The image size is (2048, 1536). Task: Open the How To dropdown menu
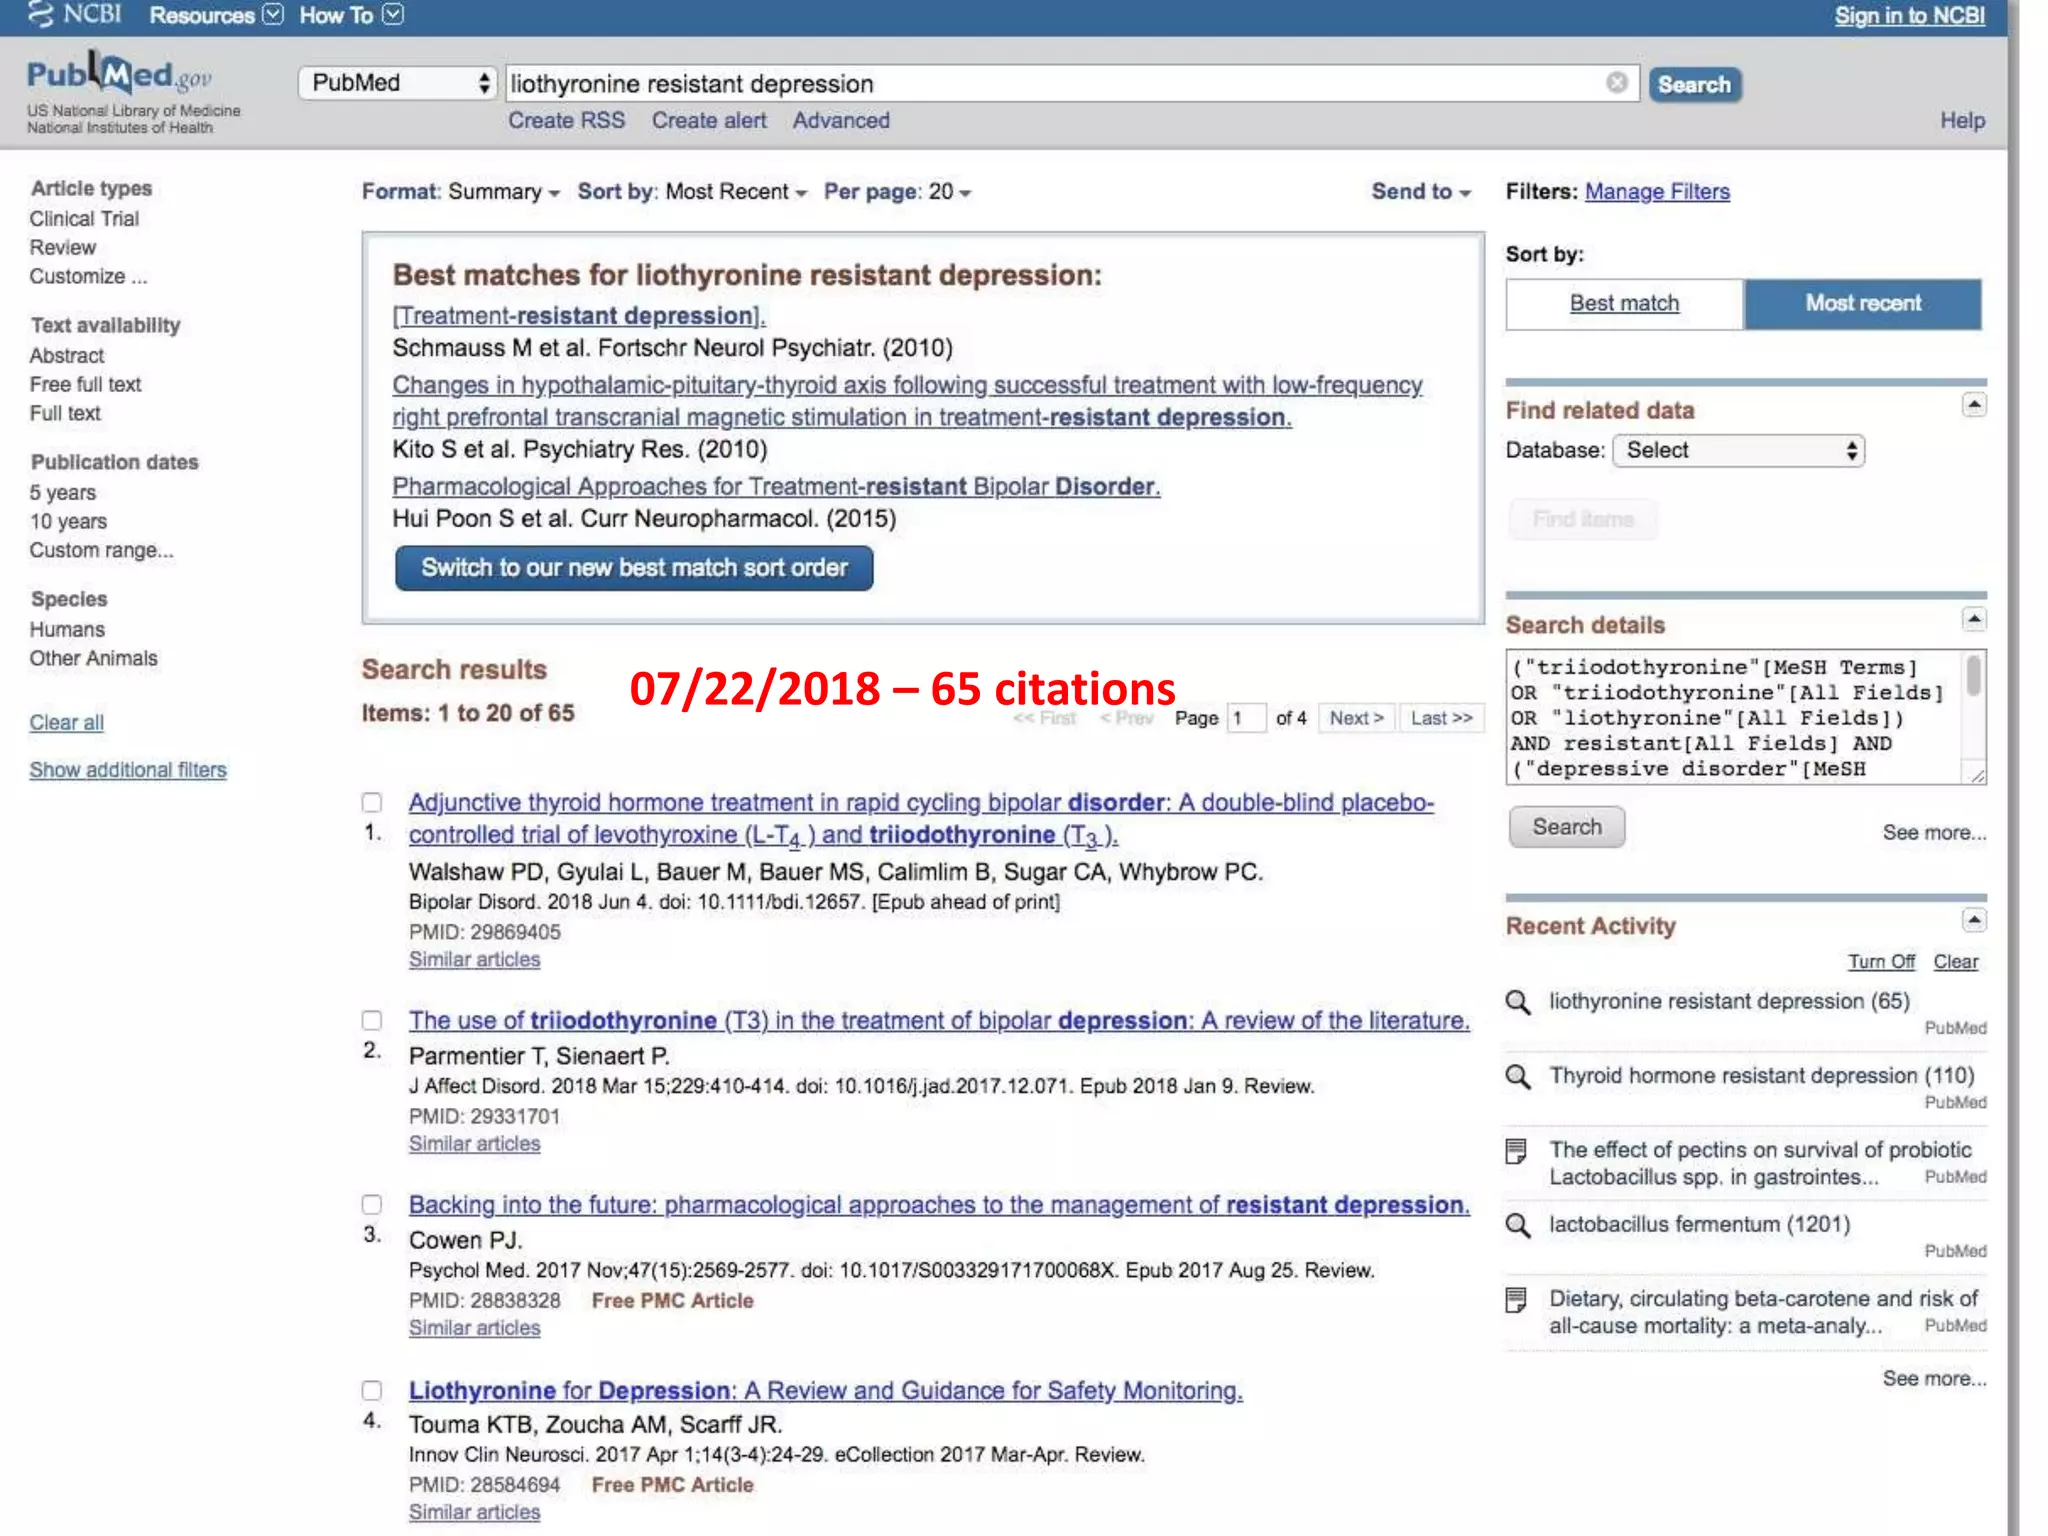351,15
